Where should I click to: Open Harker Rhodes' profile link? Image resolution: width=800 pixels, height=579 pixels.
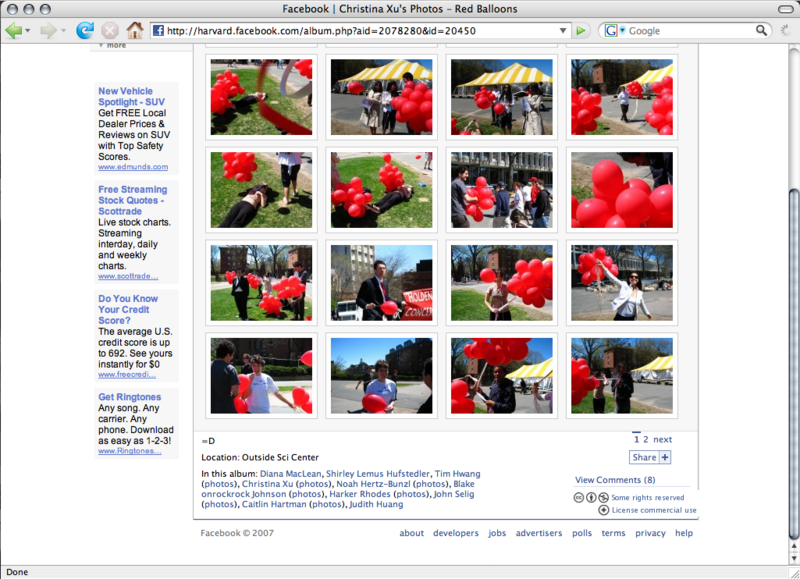[x=360, y=494]
